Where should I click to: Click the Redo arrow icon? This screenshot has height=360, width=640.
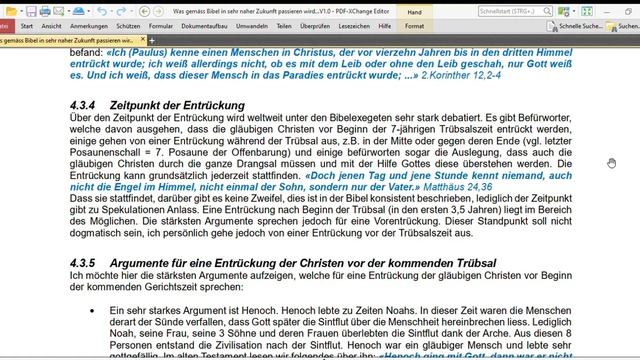point(121,11)
